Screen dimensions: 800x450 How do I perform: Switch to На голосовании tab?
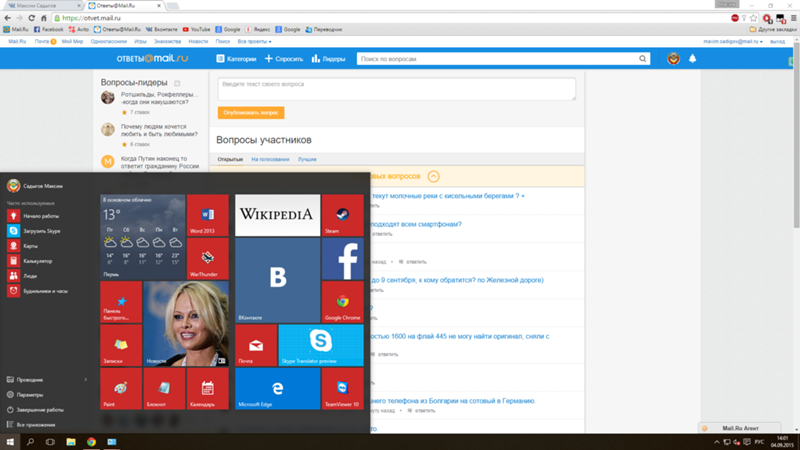[270, 159]
